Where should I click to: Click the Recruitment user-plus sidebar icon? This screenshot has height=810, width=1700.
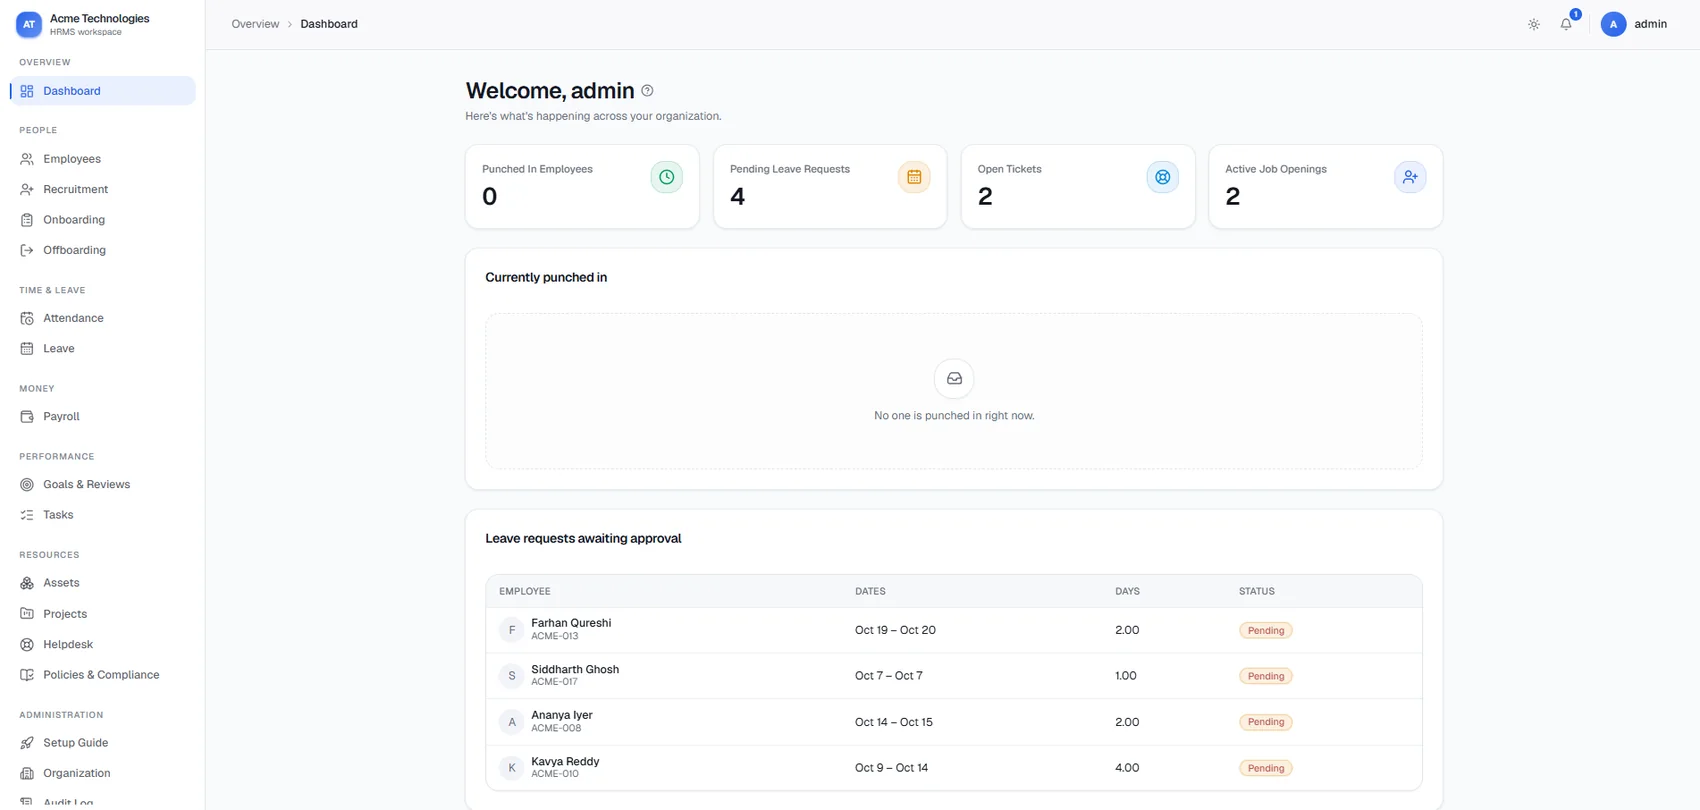[27, 189]
